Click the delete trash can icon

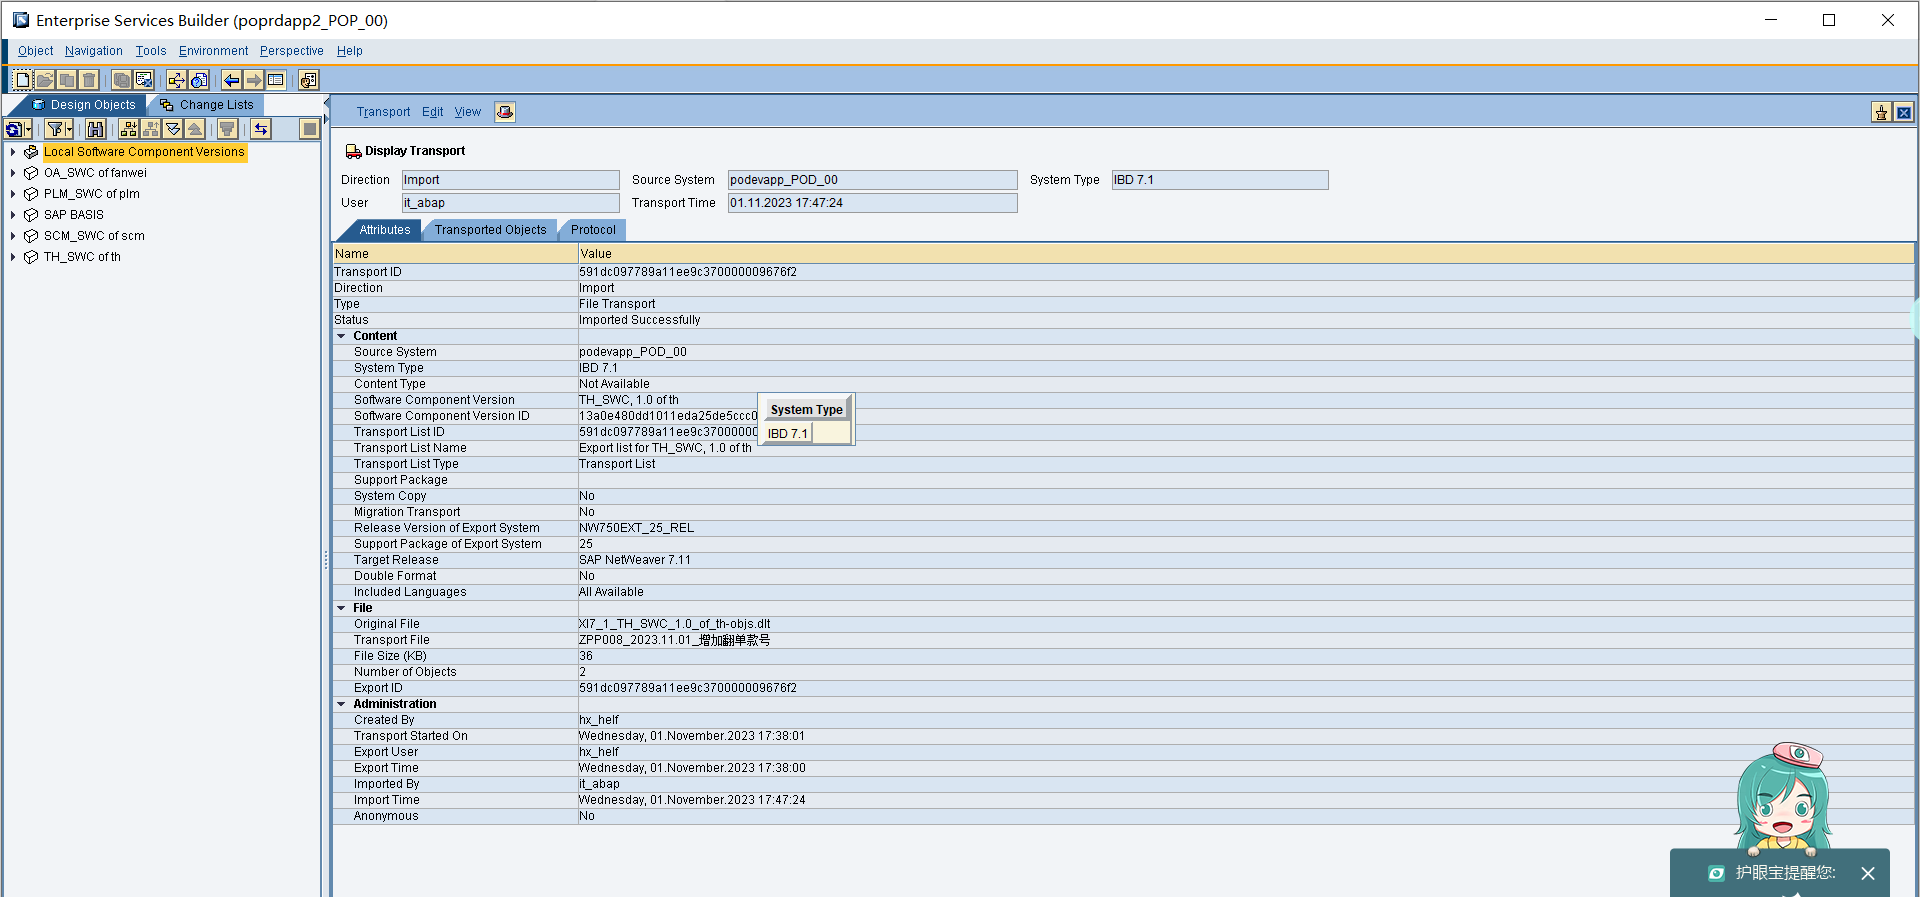point(89,80)
